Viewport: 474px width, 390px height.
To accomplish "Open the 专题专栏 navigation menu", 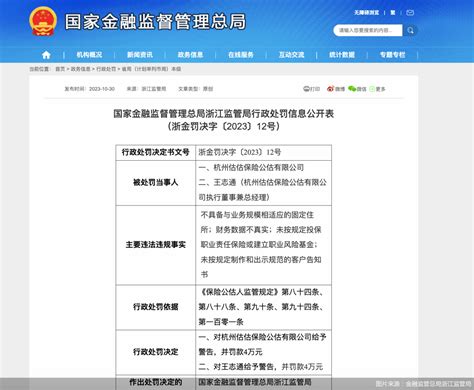I will [392, 55].
